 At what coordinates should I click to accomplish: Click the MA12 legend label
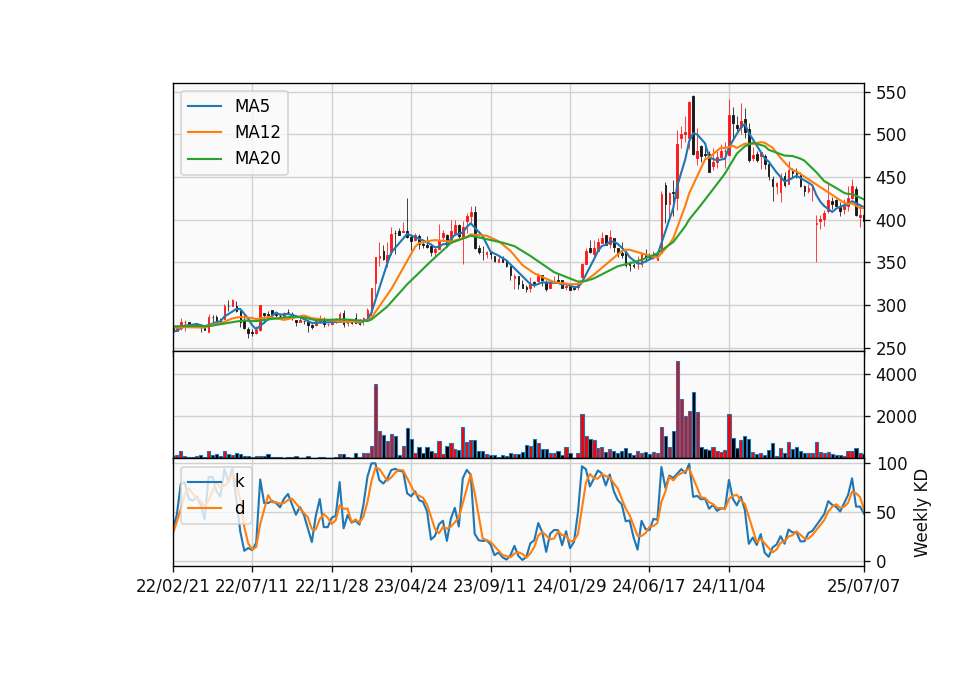(257, 132)
